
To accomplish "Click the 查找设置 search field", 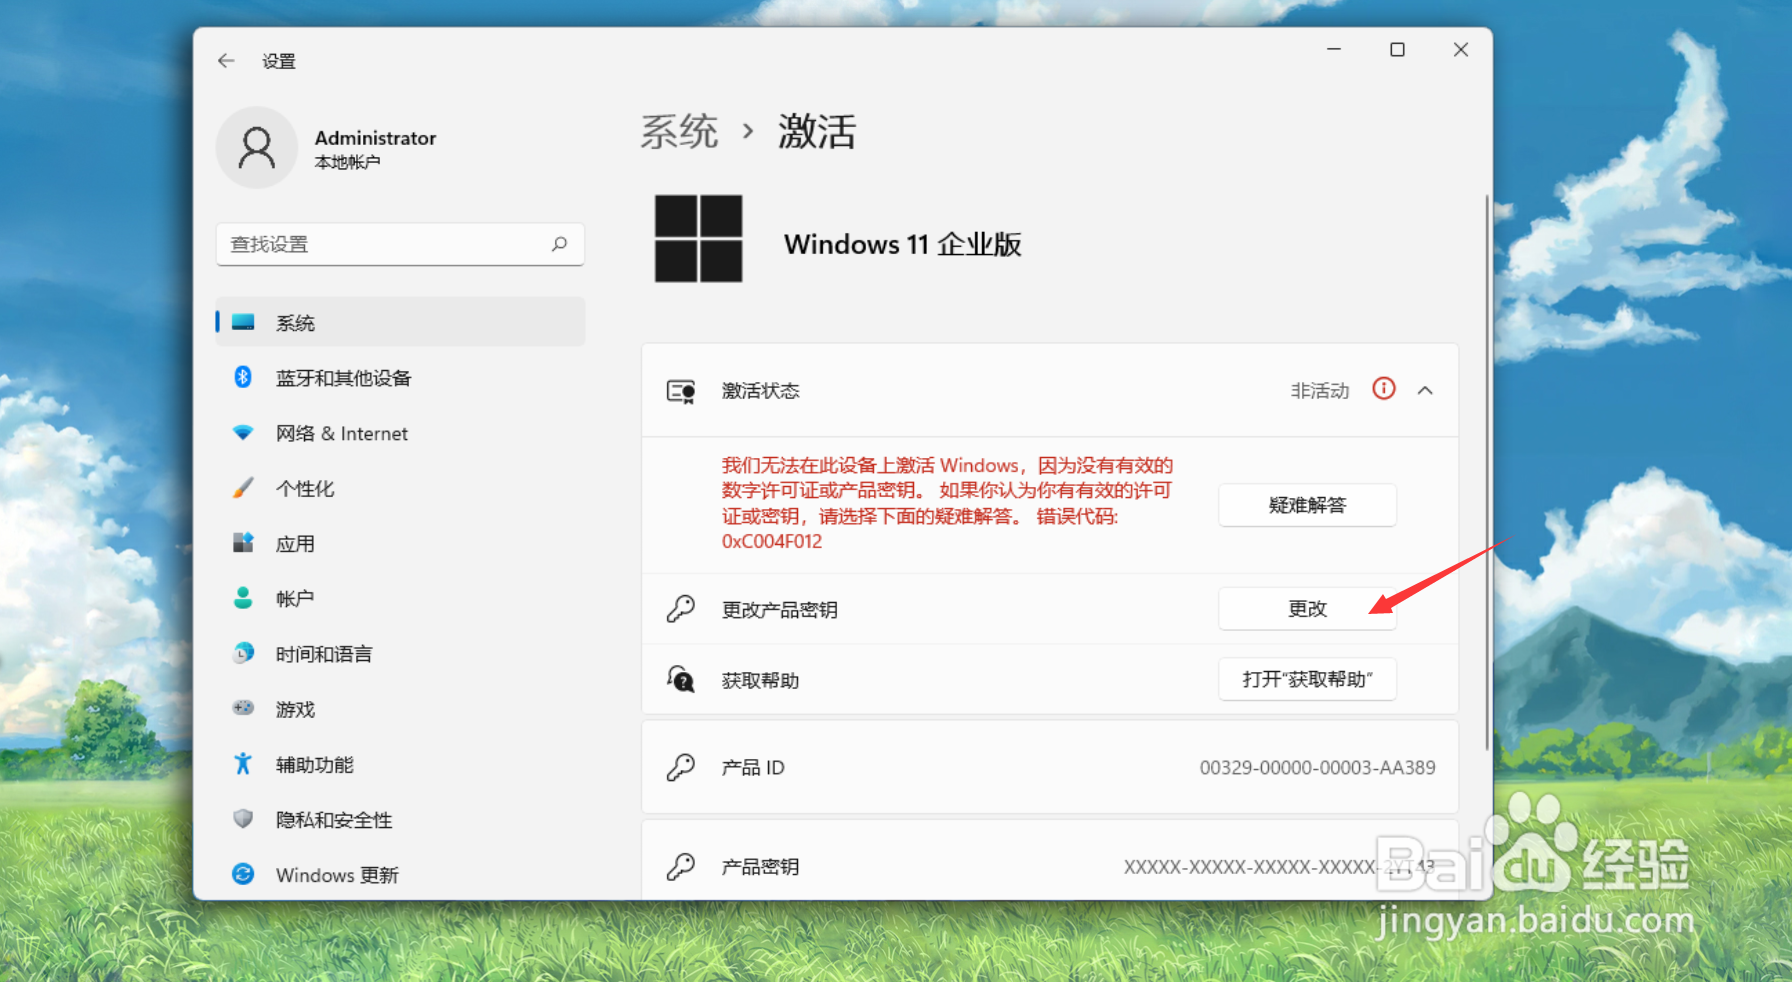I will click(x=400, y=244).
